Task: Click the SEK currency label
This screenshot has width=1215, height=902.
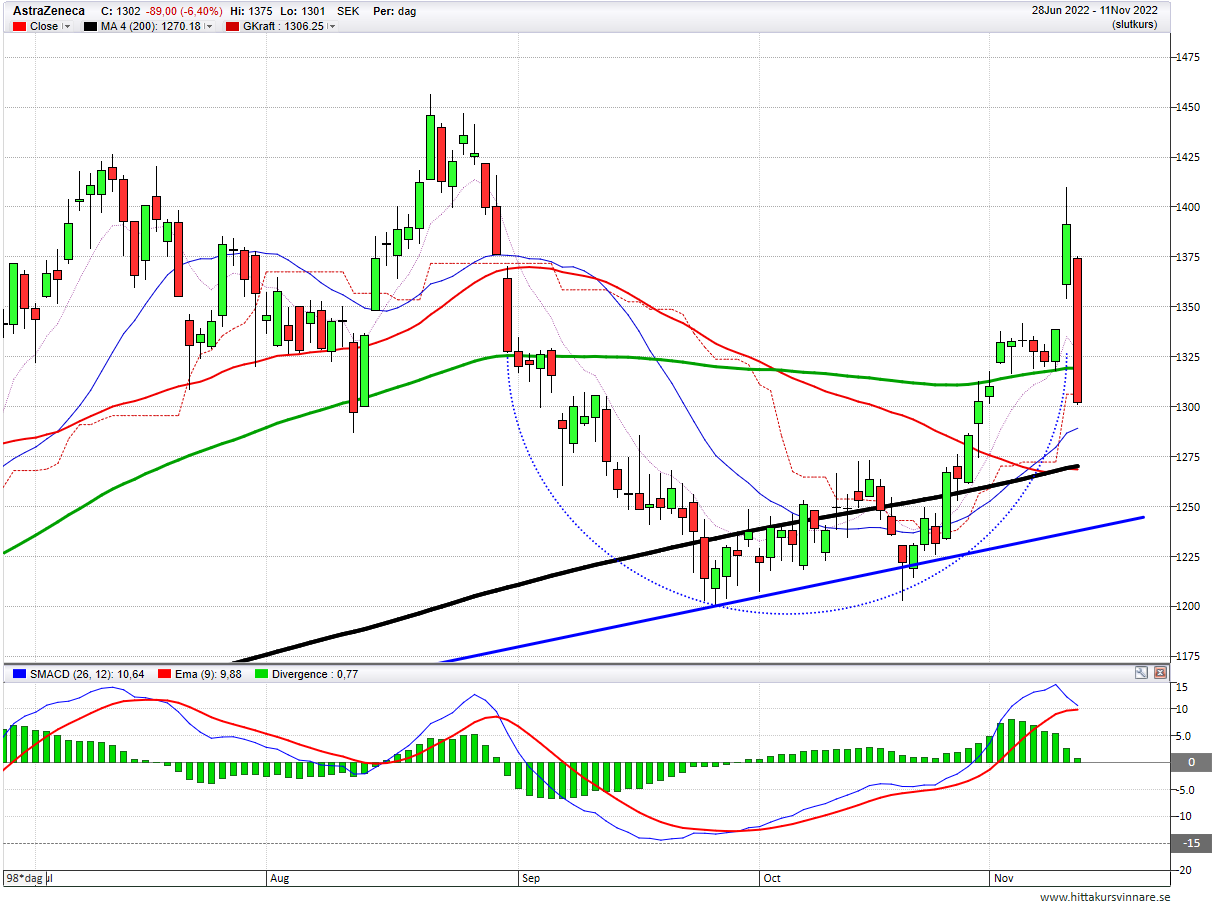Action: pos(348,11)
